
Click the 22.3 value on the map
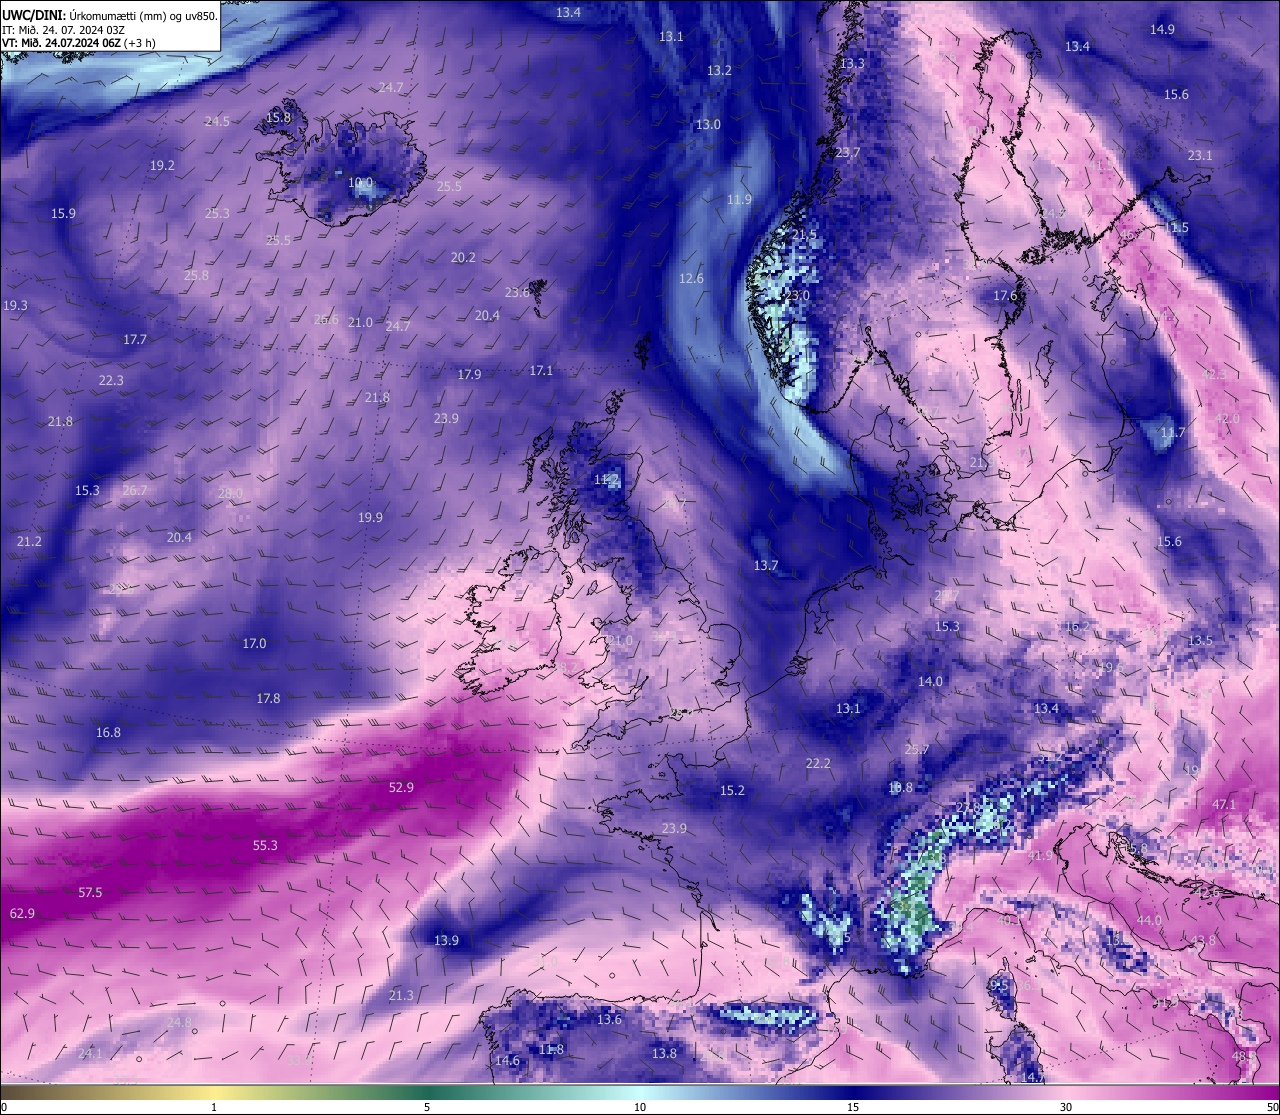click(x=111, y=380)
